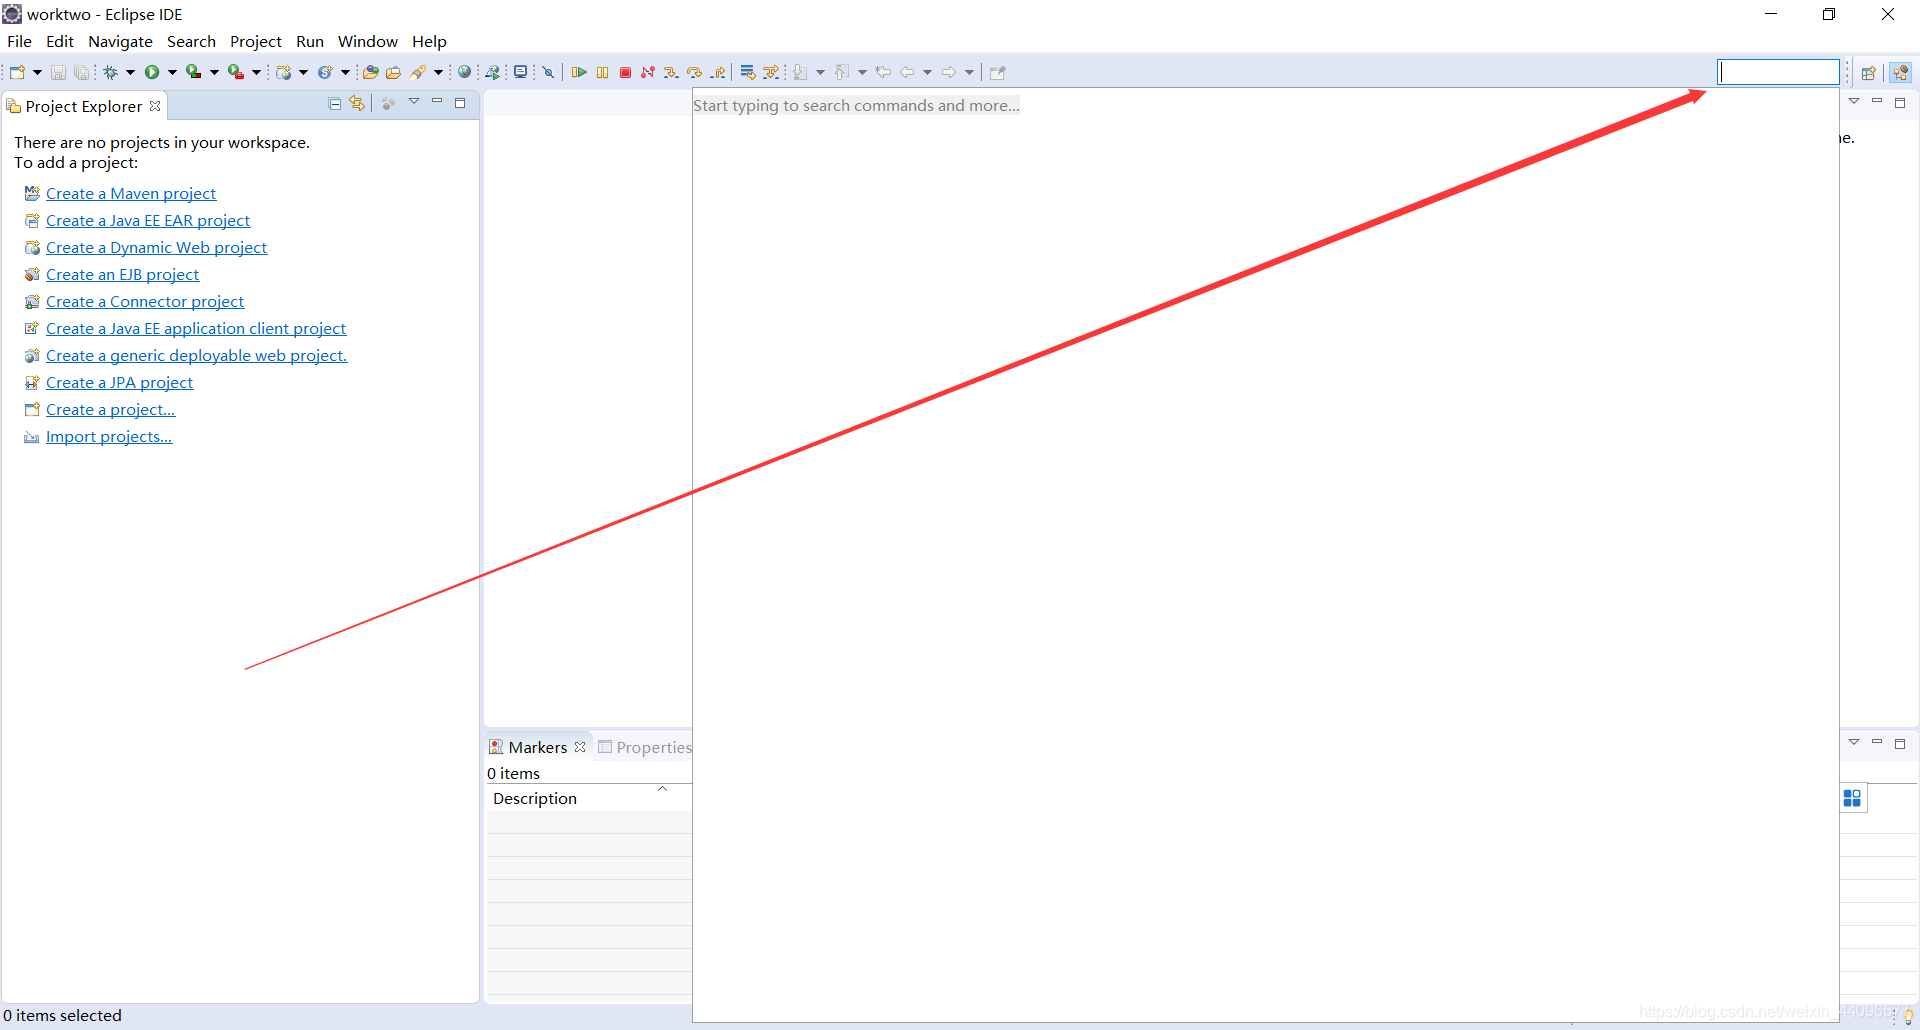The width and height of the screenshot is (1920, 1030).
Task: Open the Next Annotation dropdown arrow
Action: 820,72
